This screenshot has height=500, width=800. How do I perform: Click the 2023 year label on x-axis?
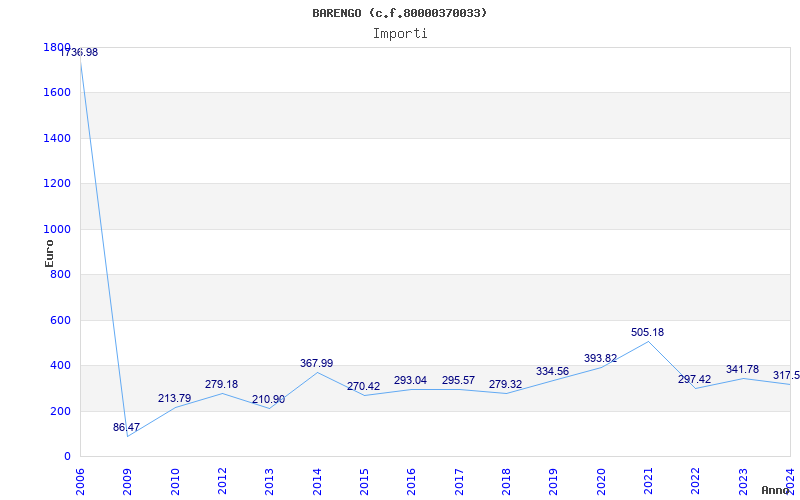(743, 482)
